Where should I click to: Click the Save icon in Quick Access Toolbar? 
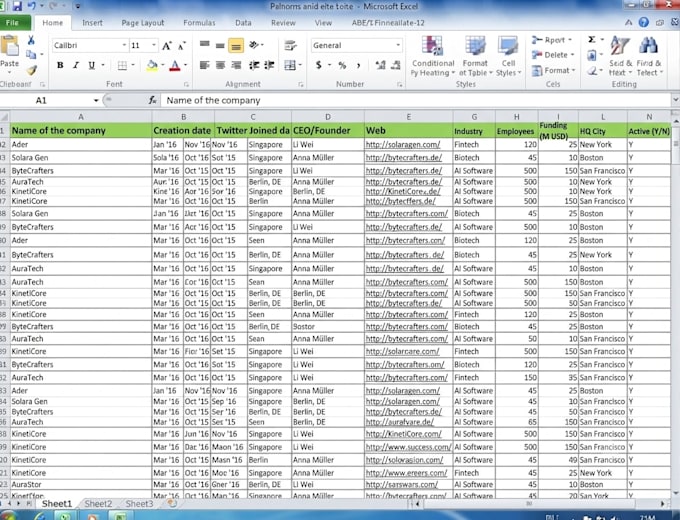[17, 6]
